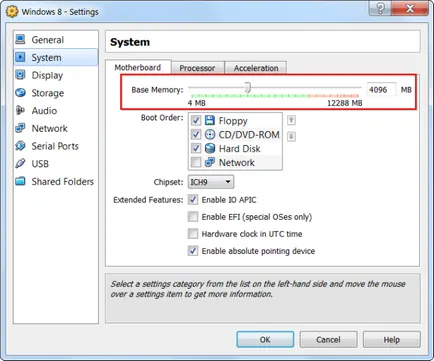Click the Cancel button
This screenshot has height=361, width=434.
[x=328, y=339]
